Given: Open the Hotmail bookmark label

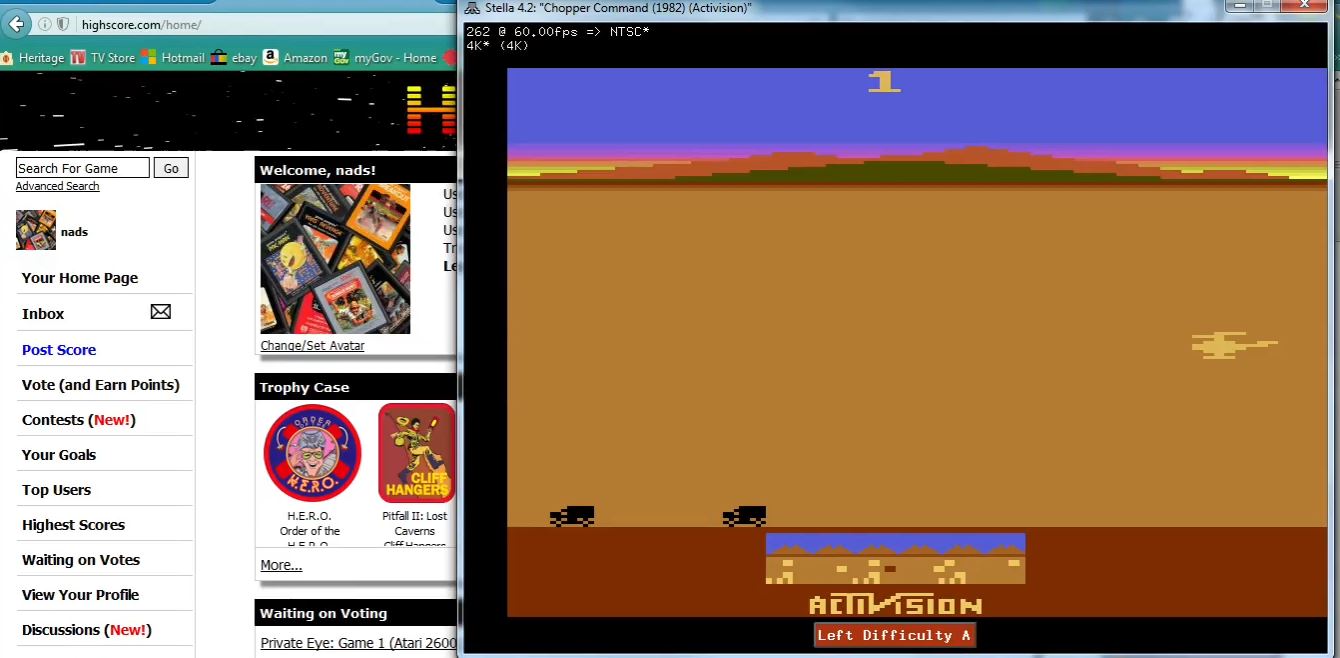Looking at the screenshot, I should (183, 58).
